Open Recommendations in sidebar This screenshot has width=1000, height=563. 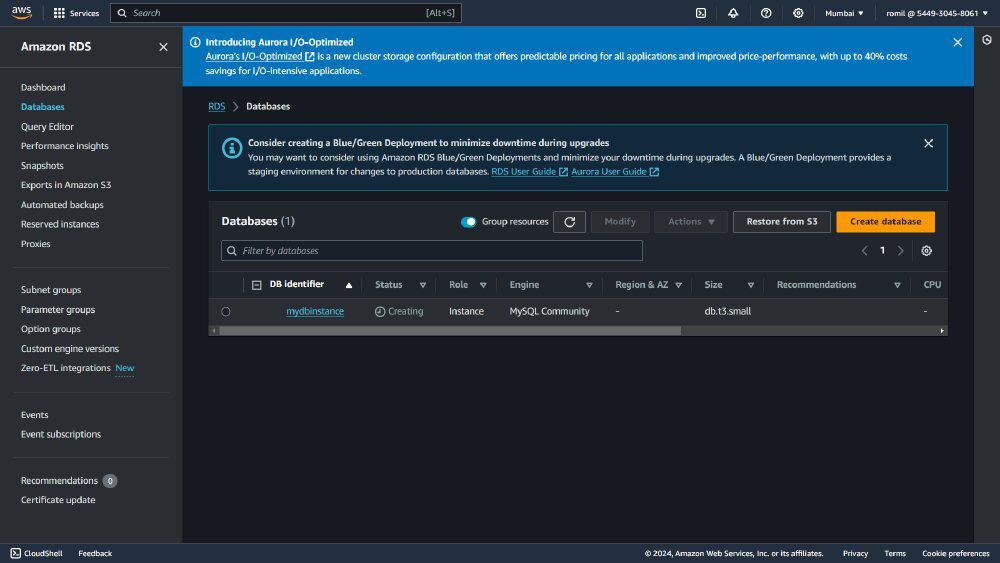59,481
